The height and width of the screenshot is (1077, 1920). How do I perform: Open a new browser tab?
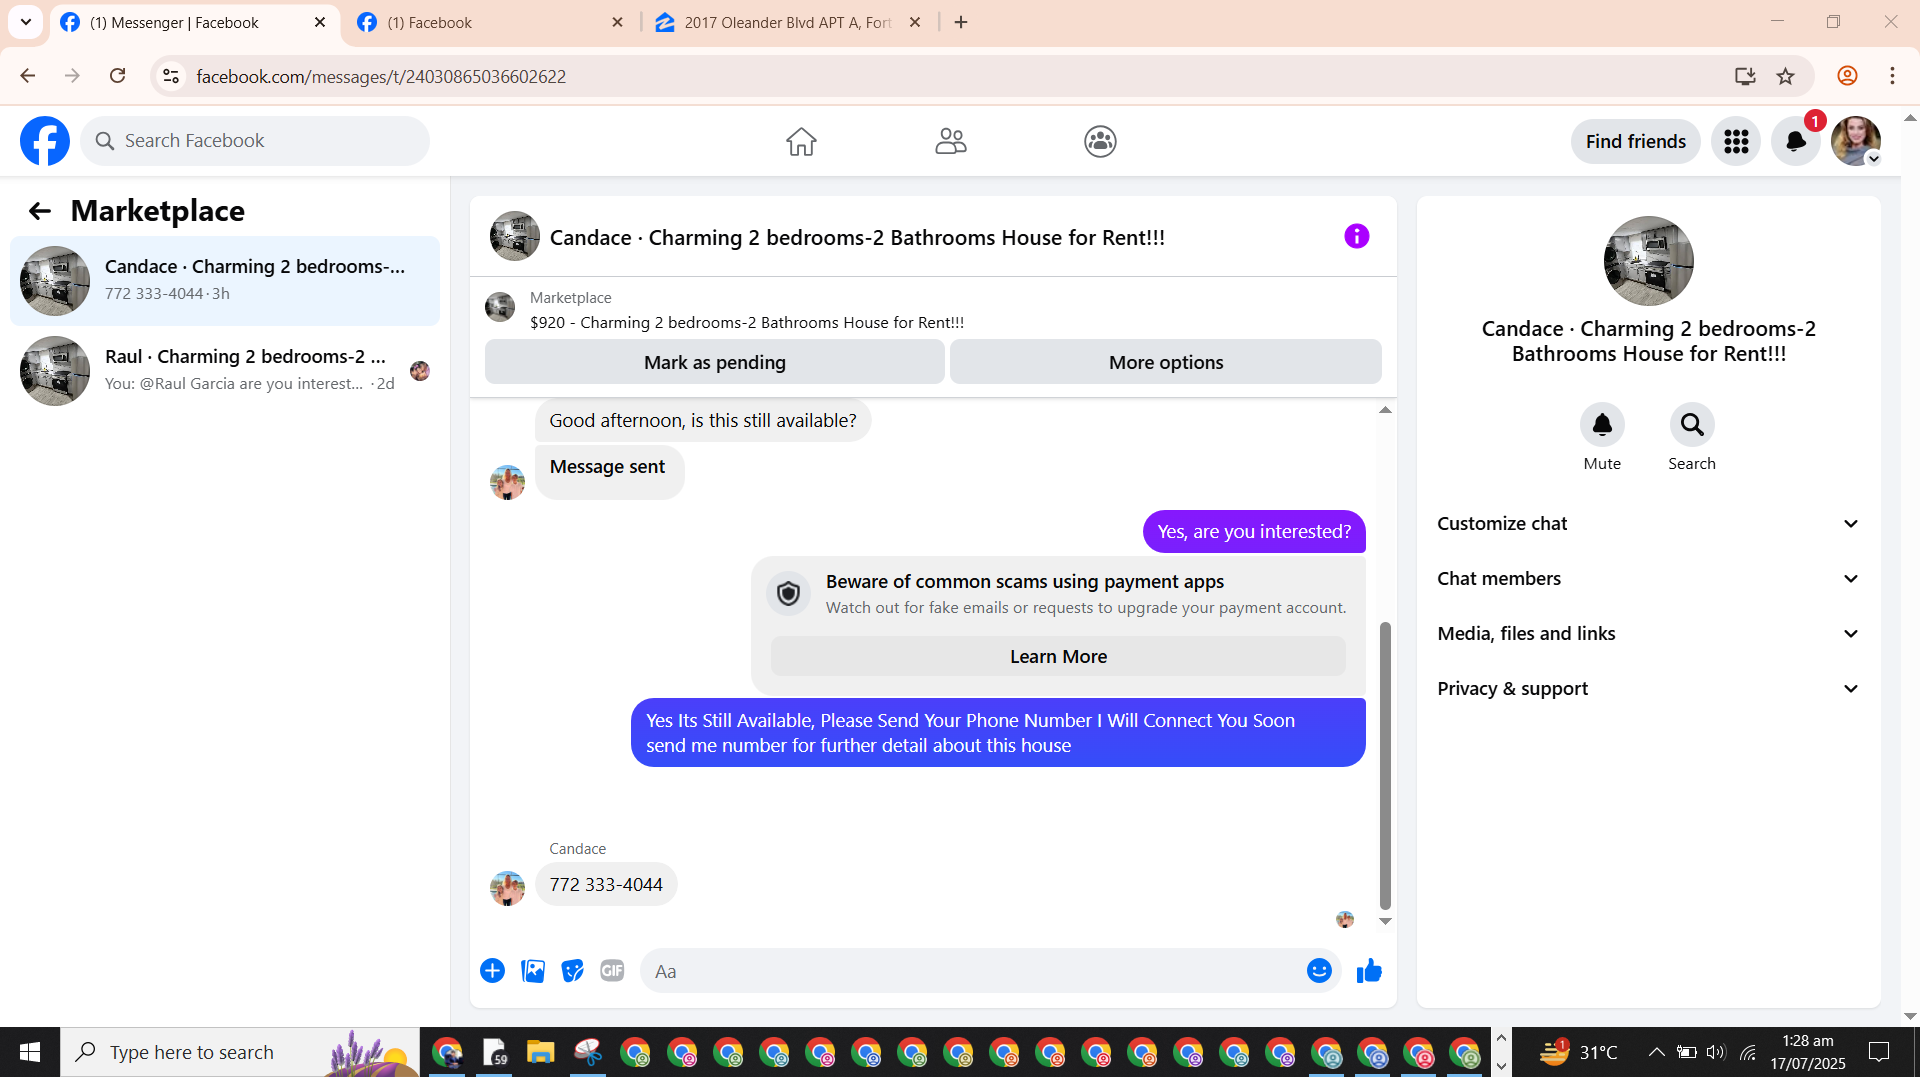961,22
